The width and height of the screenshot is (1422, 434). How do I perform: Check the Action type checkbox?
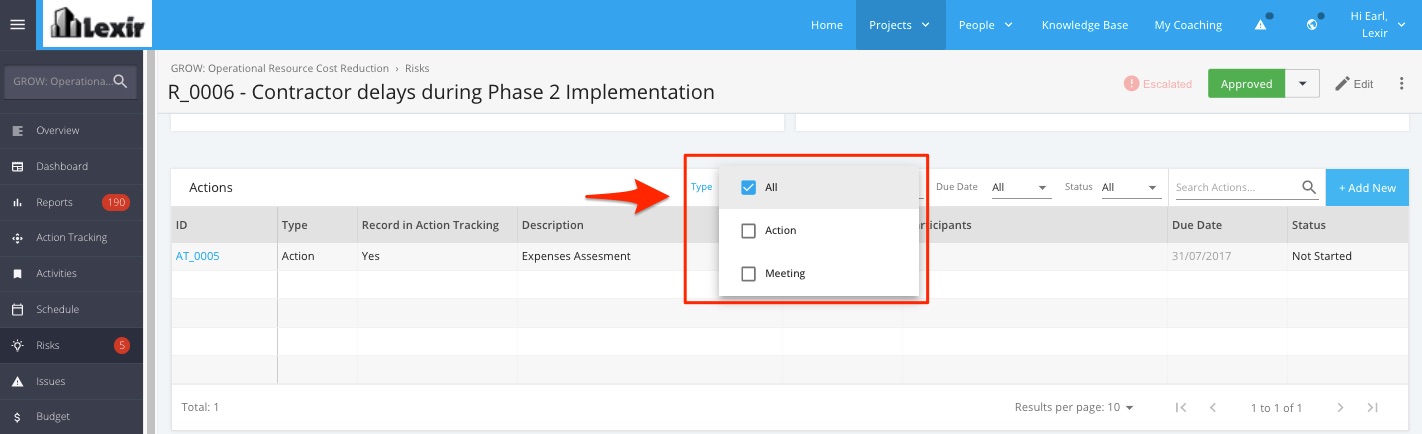coord(748,230)
